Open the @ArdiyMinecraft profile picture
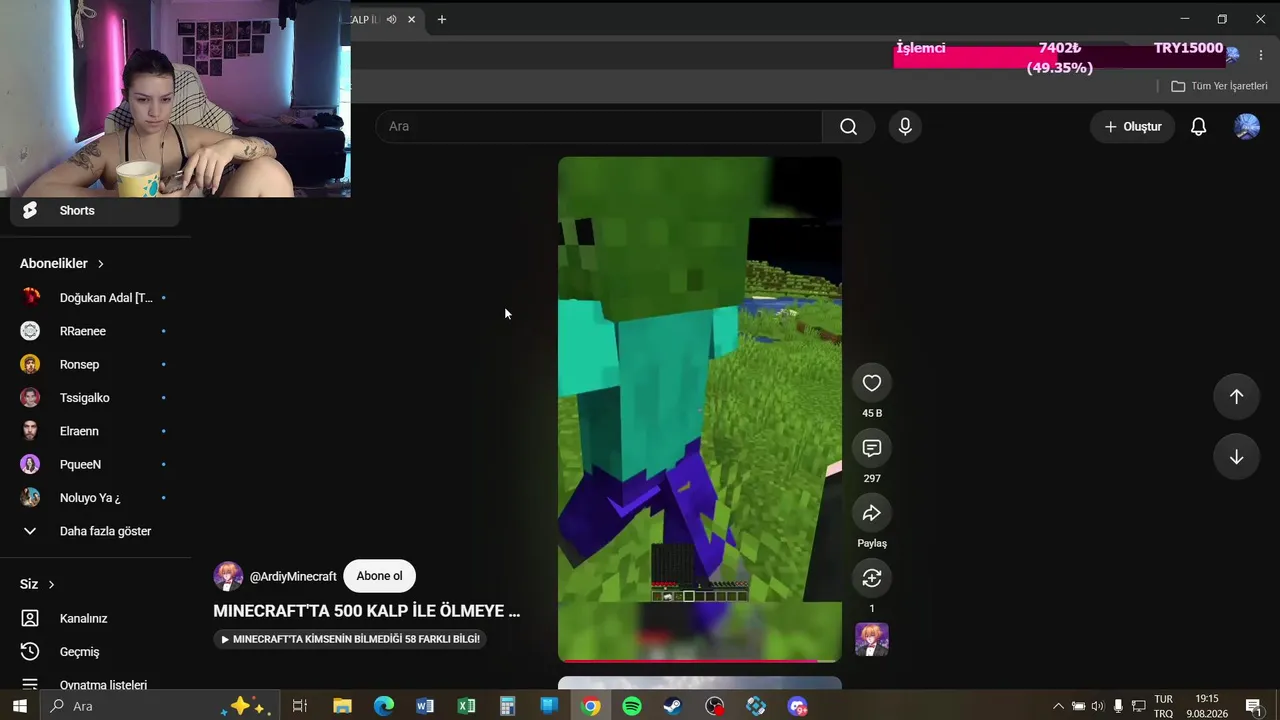1280x720 pixels. click(228, 577)
